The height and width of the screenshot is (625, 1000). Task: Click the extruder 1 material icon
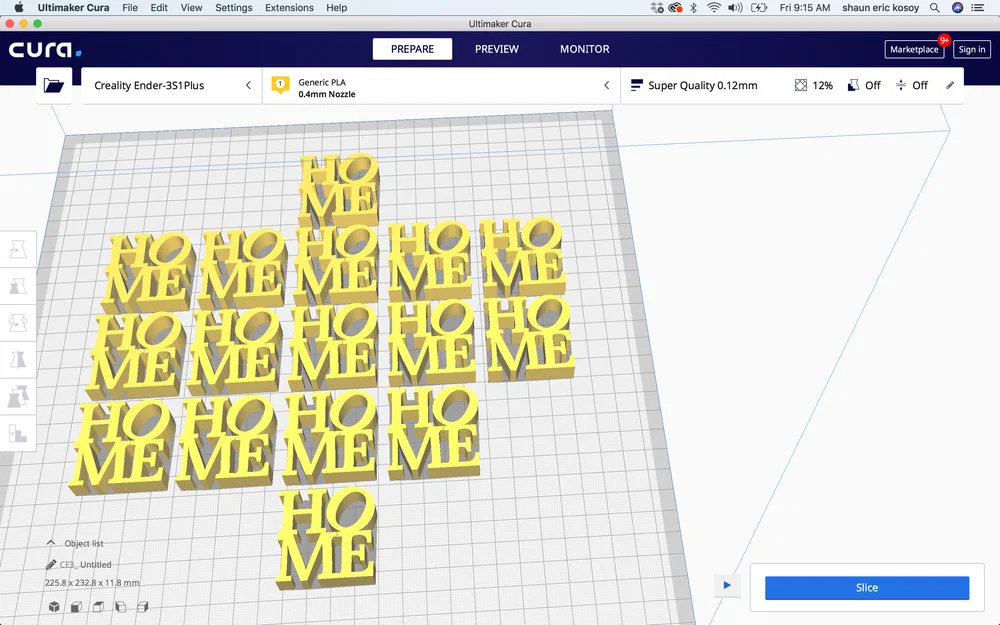(280, 85)
